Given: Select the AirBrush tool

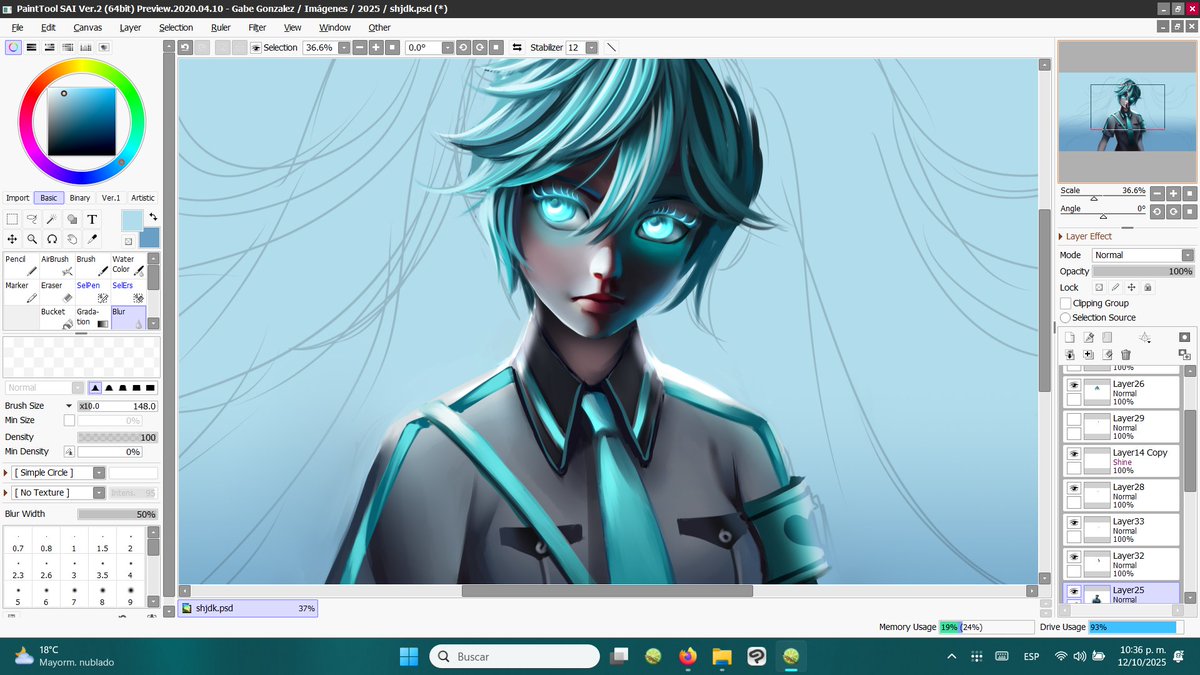Looking at the screenshot, I should tap(57, 265).
